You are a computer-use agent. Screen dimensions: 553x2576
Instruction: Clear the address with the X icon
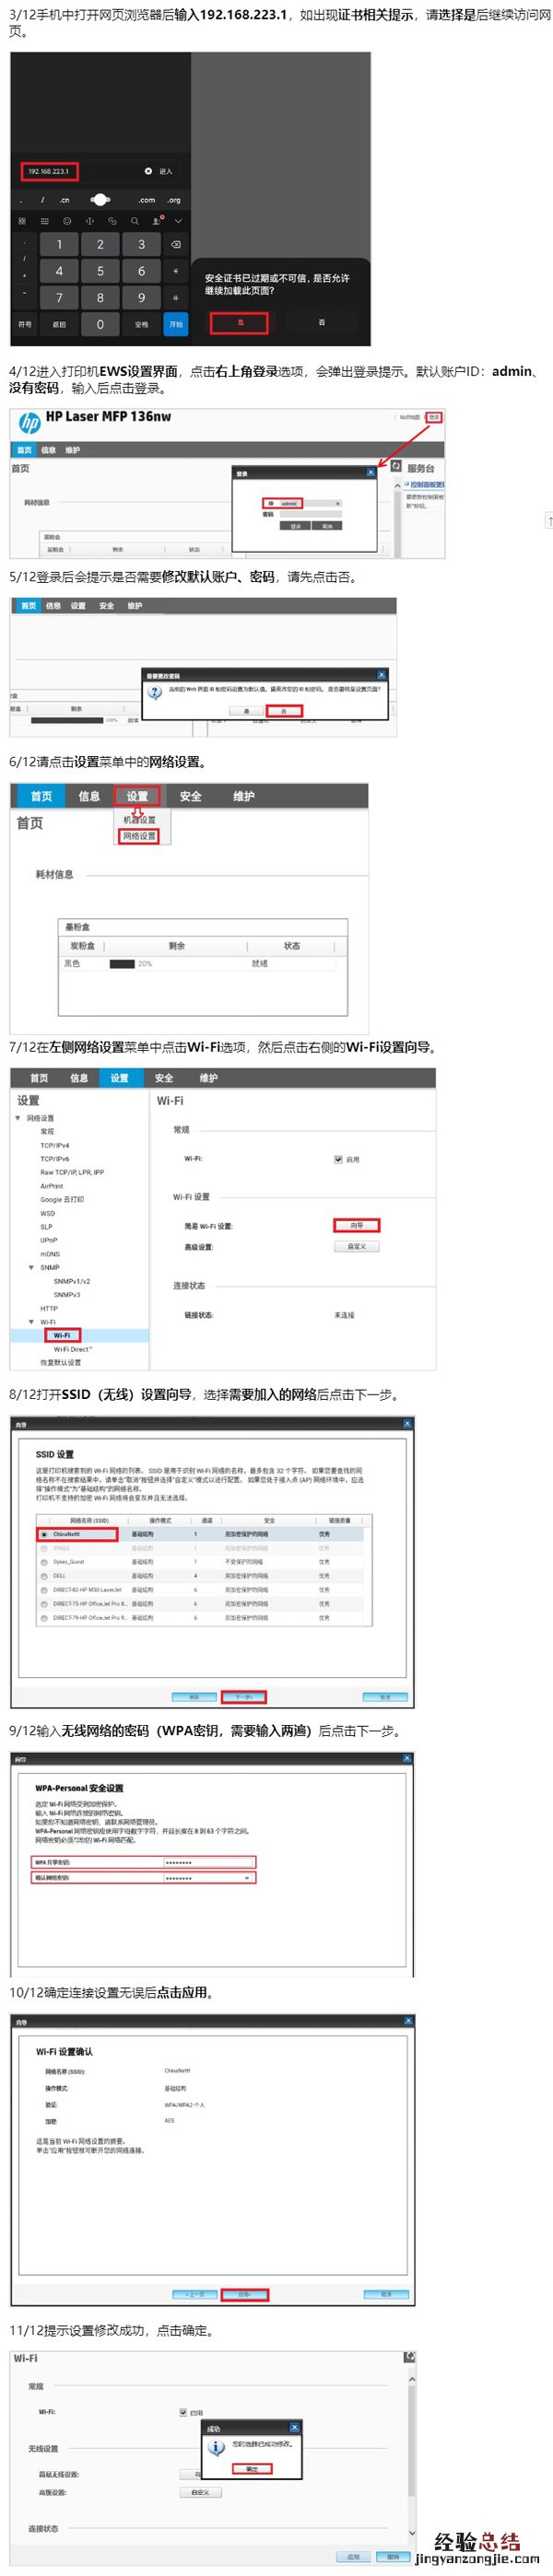coord(148,171)
